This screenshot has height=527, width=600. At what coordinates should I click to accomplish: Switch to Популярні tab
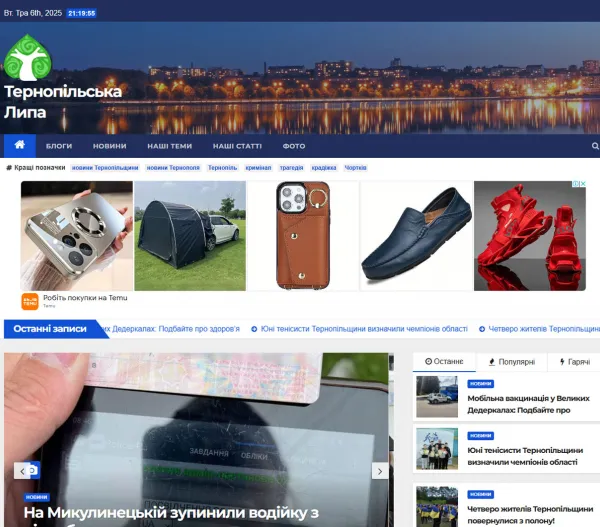pos(512,362)
